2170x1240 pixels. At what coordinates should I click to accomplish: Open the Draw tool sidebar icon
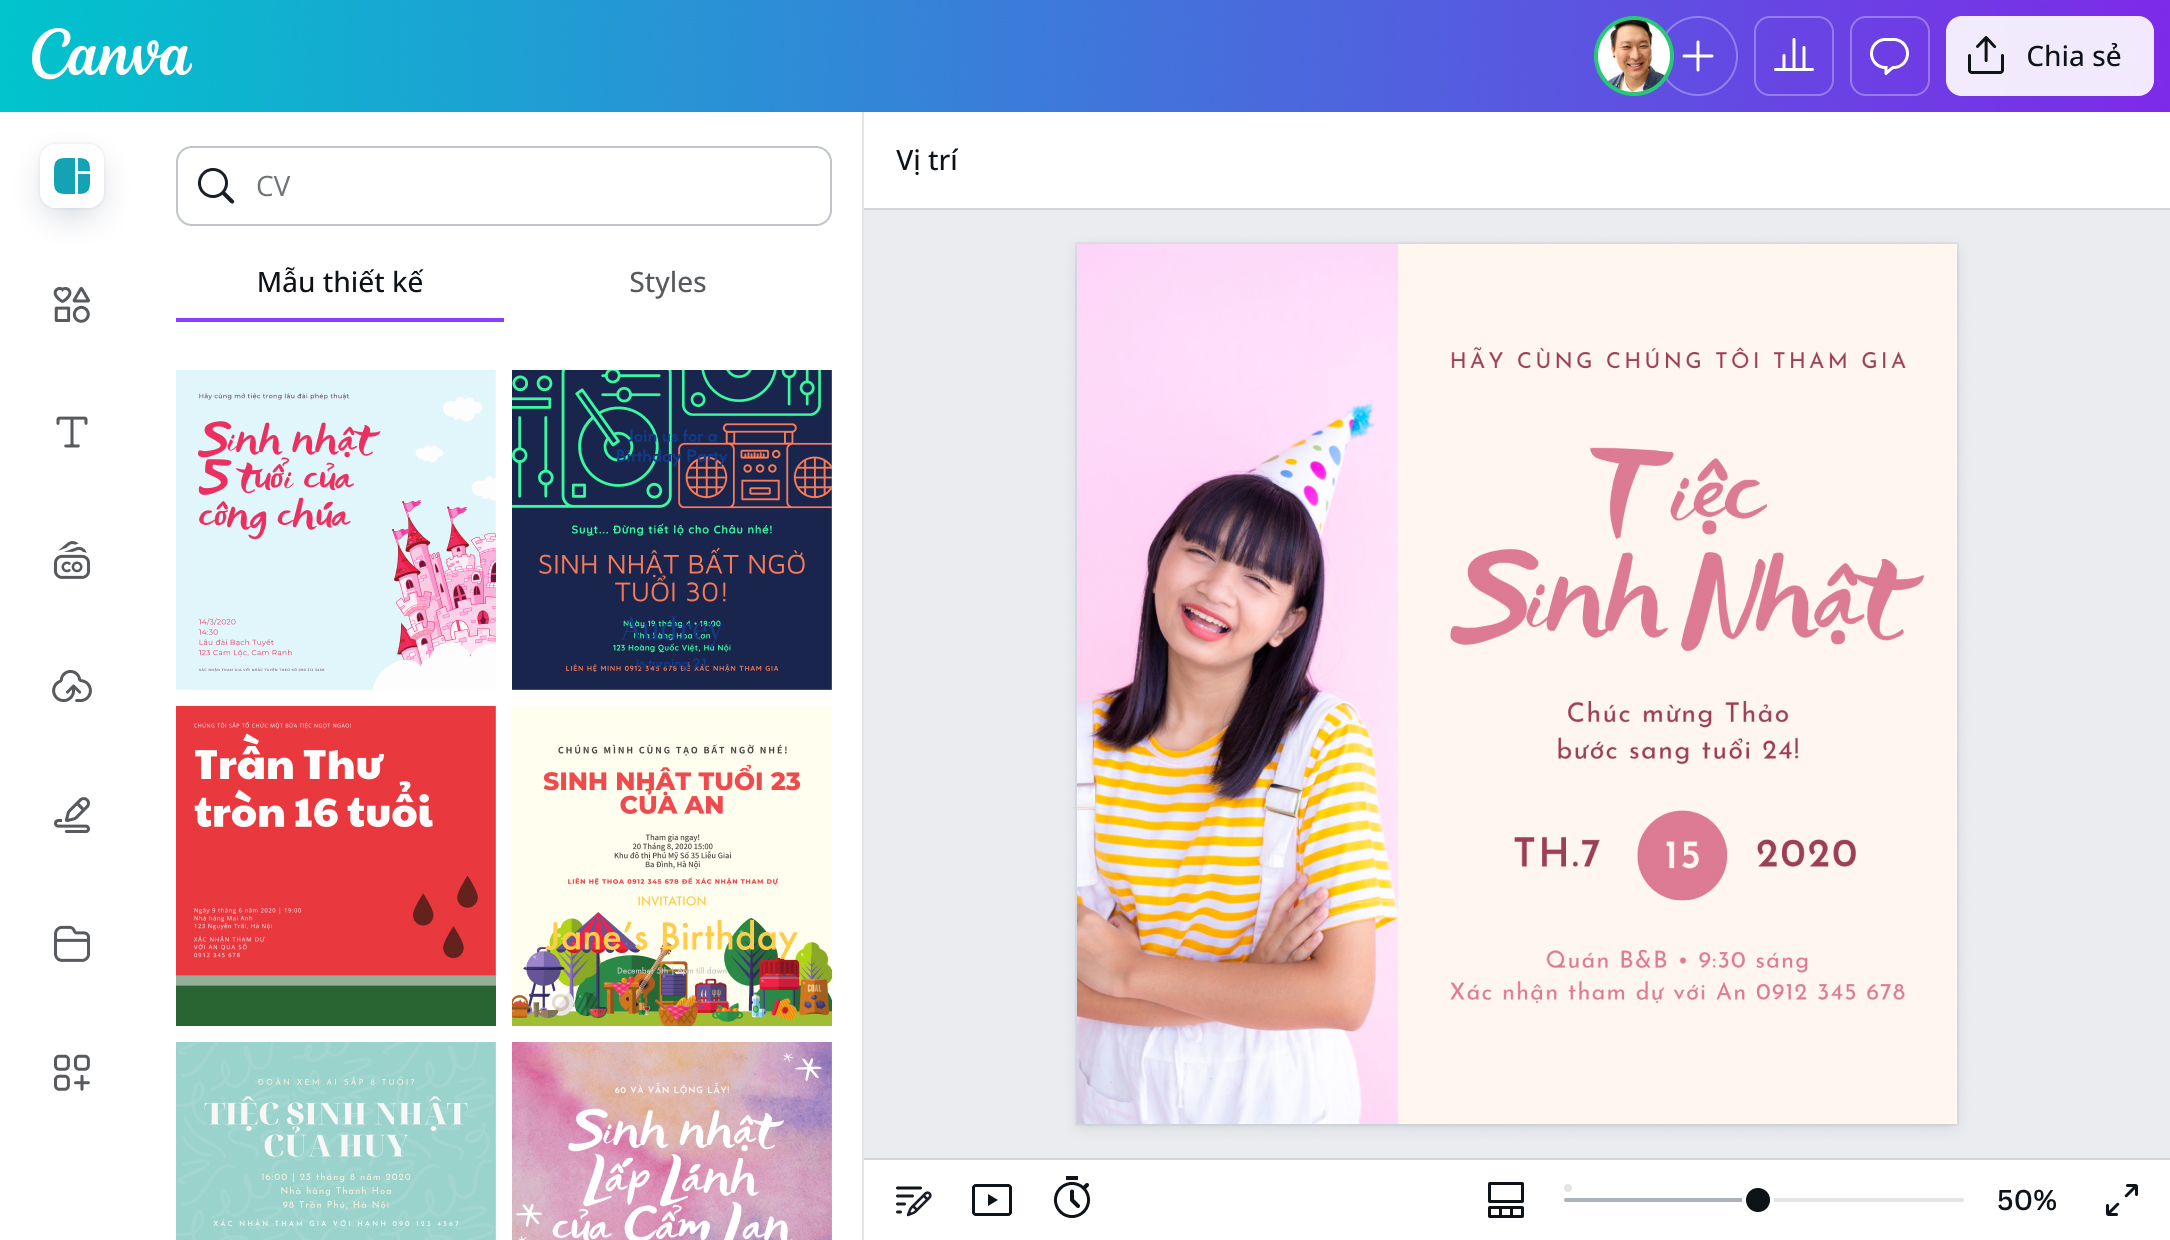click(x=72, y=816)
